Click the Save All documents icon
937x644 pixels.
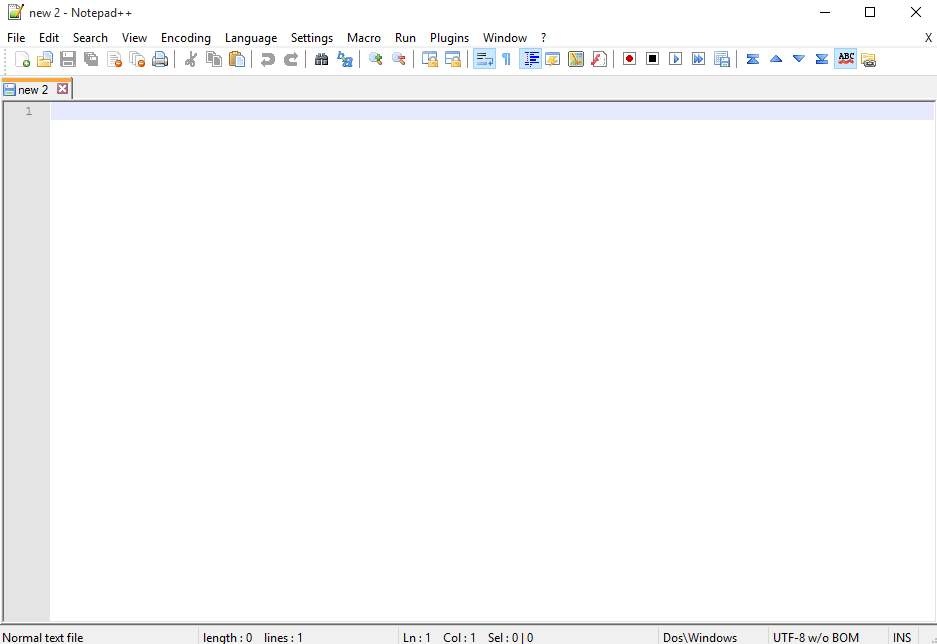coord(91,59)
